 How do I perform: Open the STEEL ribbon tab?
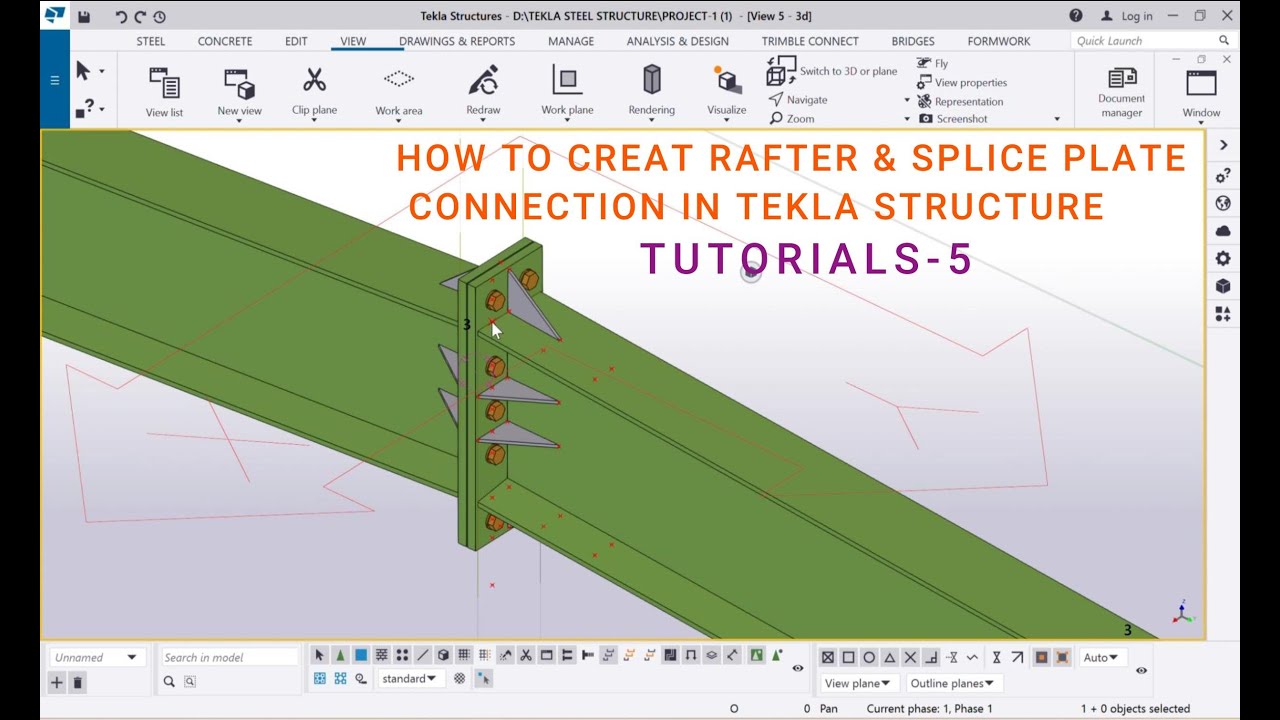[151, 41]
